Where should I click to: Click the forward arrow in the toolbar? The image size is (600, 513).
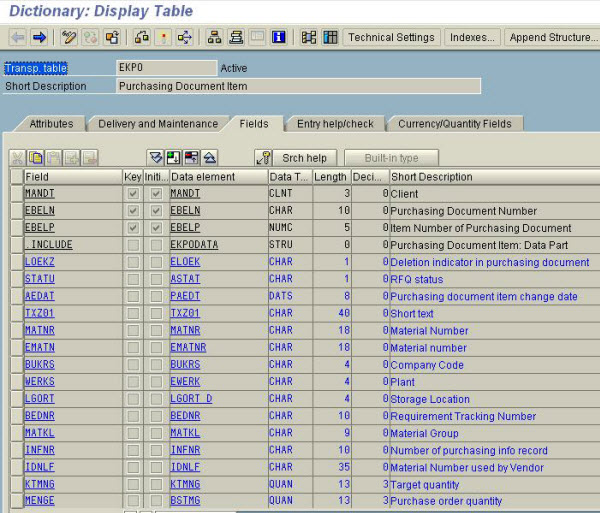pos(39,38)
